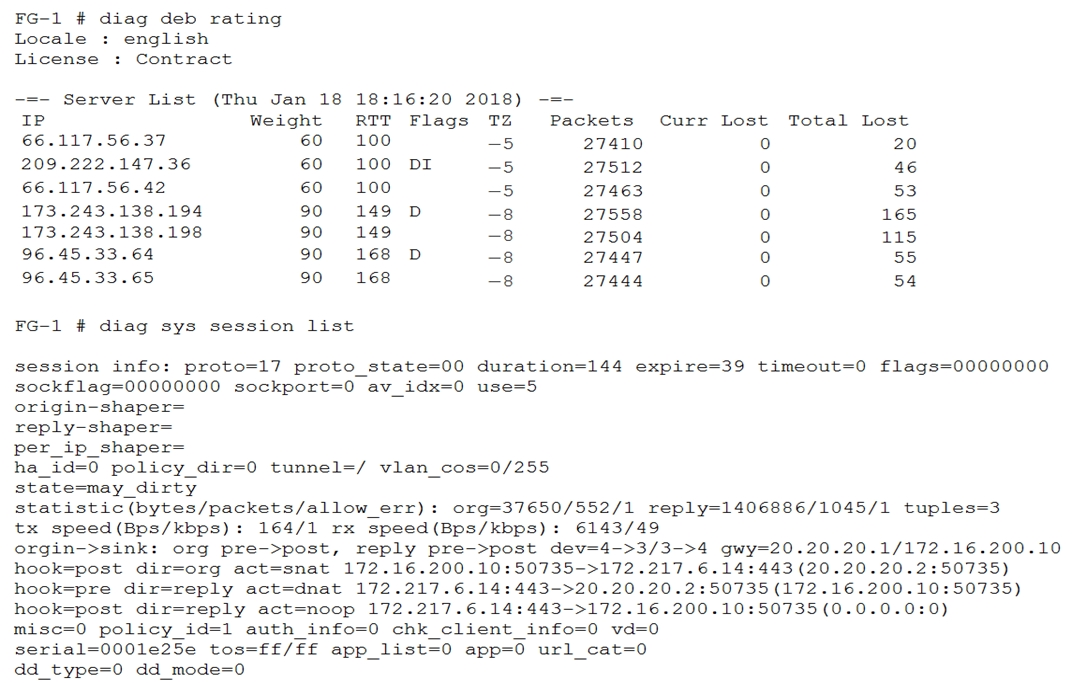Click the 'License : Contract' line

pos(123,59)
